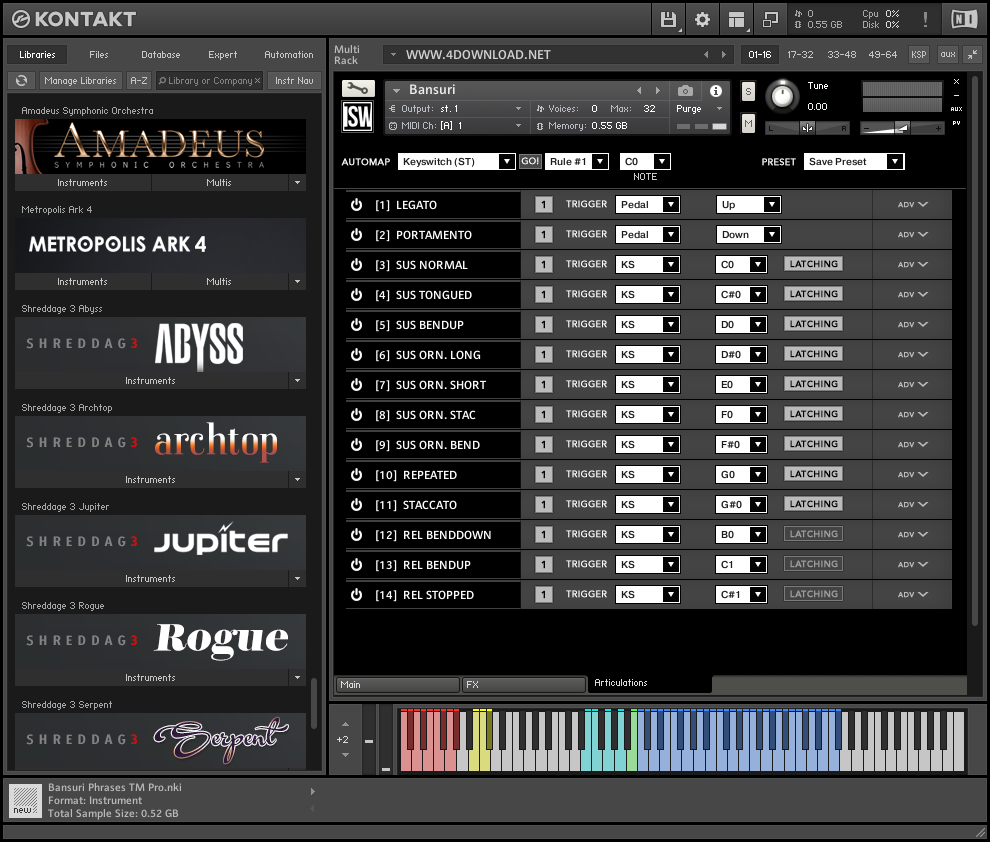The height and width of the screenshot is (842, 990).
Task: Expand ADV options for SUS ORN. SHORT
Action: click(912, 384)
